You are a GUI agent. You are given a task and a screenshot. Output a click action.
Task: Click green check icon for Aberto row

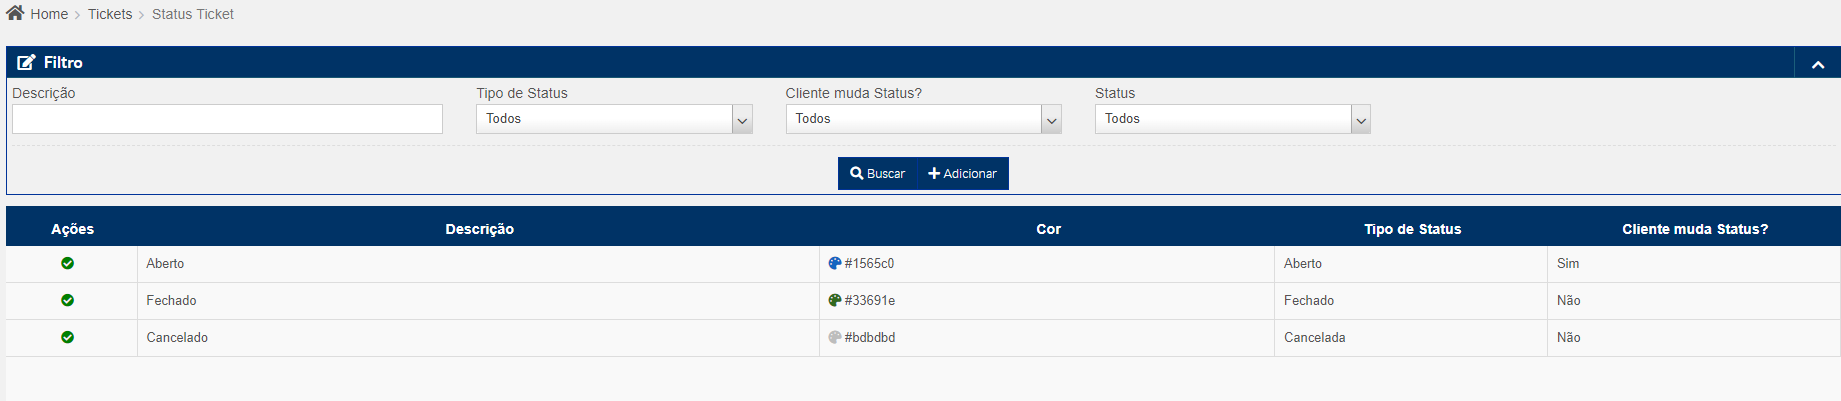pyautogui.click(x=67, y=263)
